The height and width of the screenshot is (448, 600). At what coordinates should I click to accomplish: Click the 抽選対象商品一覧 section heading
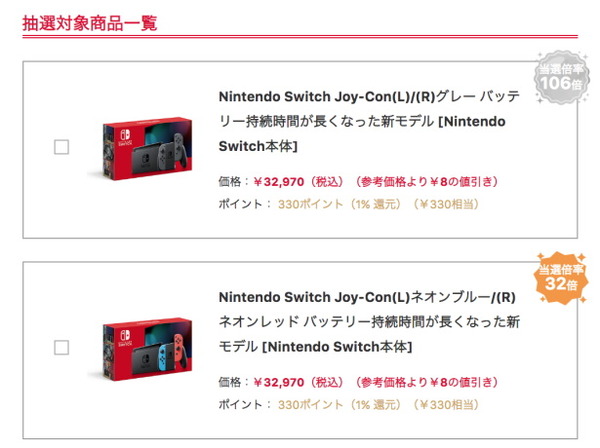pyautogui.click(x=90, y=23)
